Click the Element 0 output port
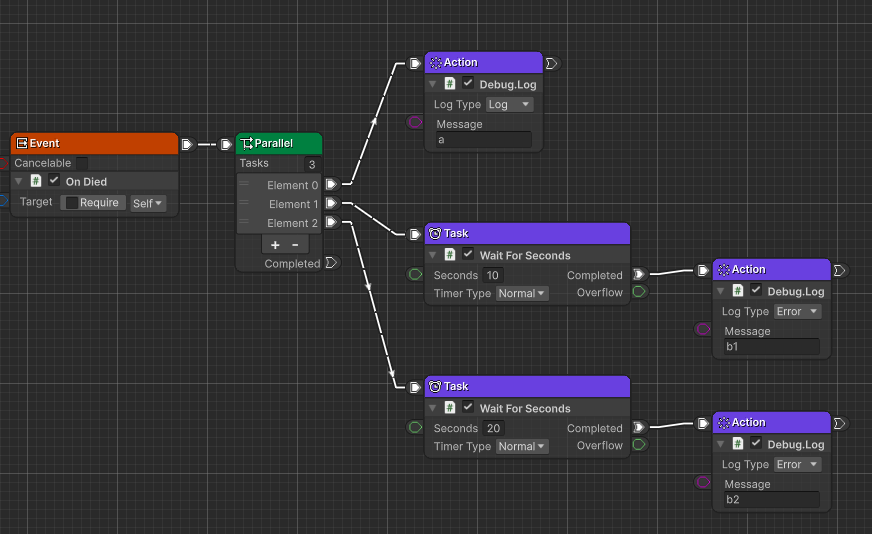The height and width of the screenshot is (534, 872). [x=331, y=184]
